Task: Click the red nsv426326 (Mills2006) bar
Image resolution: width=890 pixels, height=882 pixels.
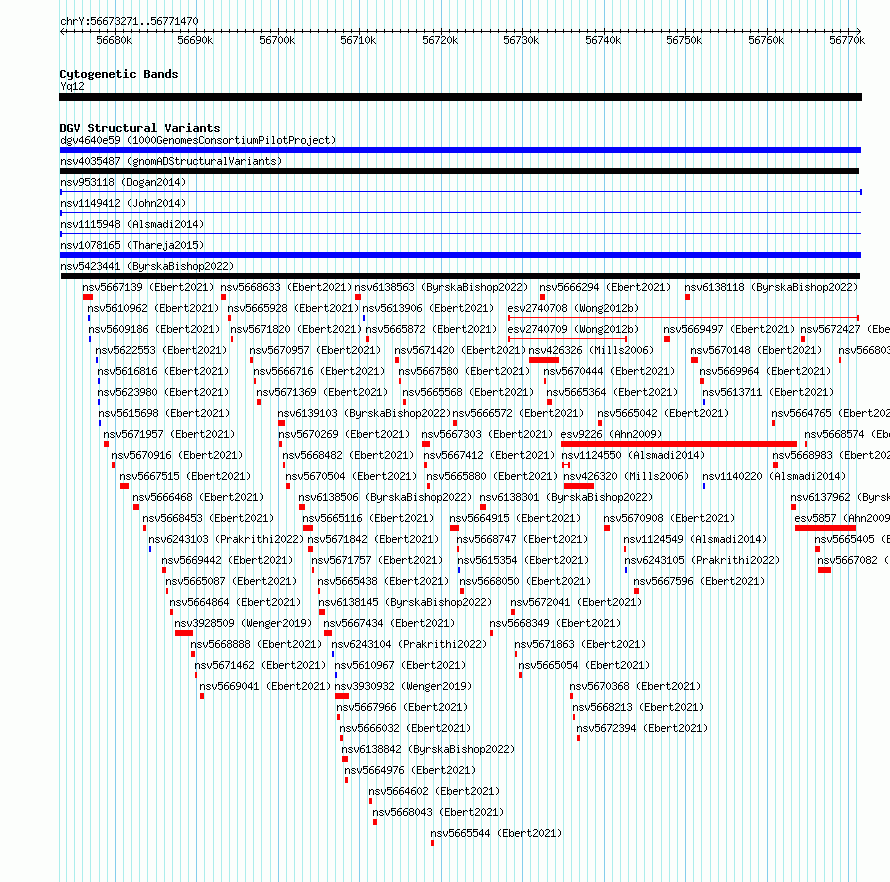Action: (x=544, y=360)
